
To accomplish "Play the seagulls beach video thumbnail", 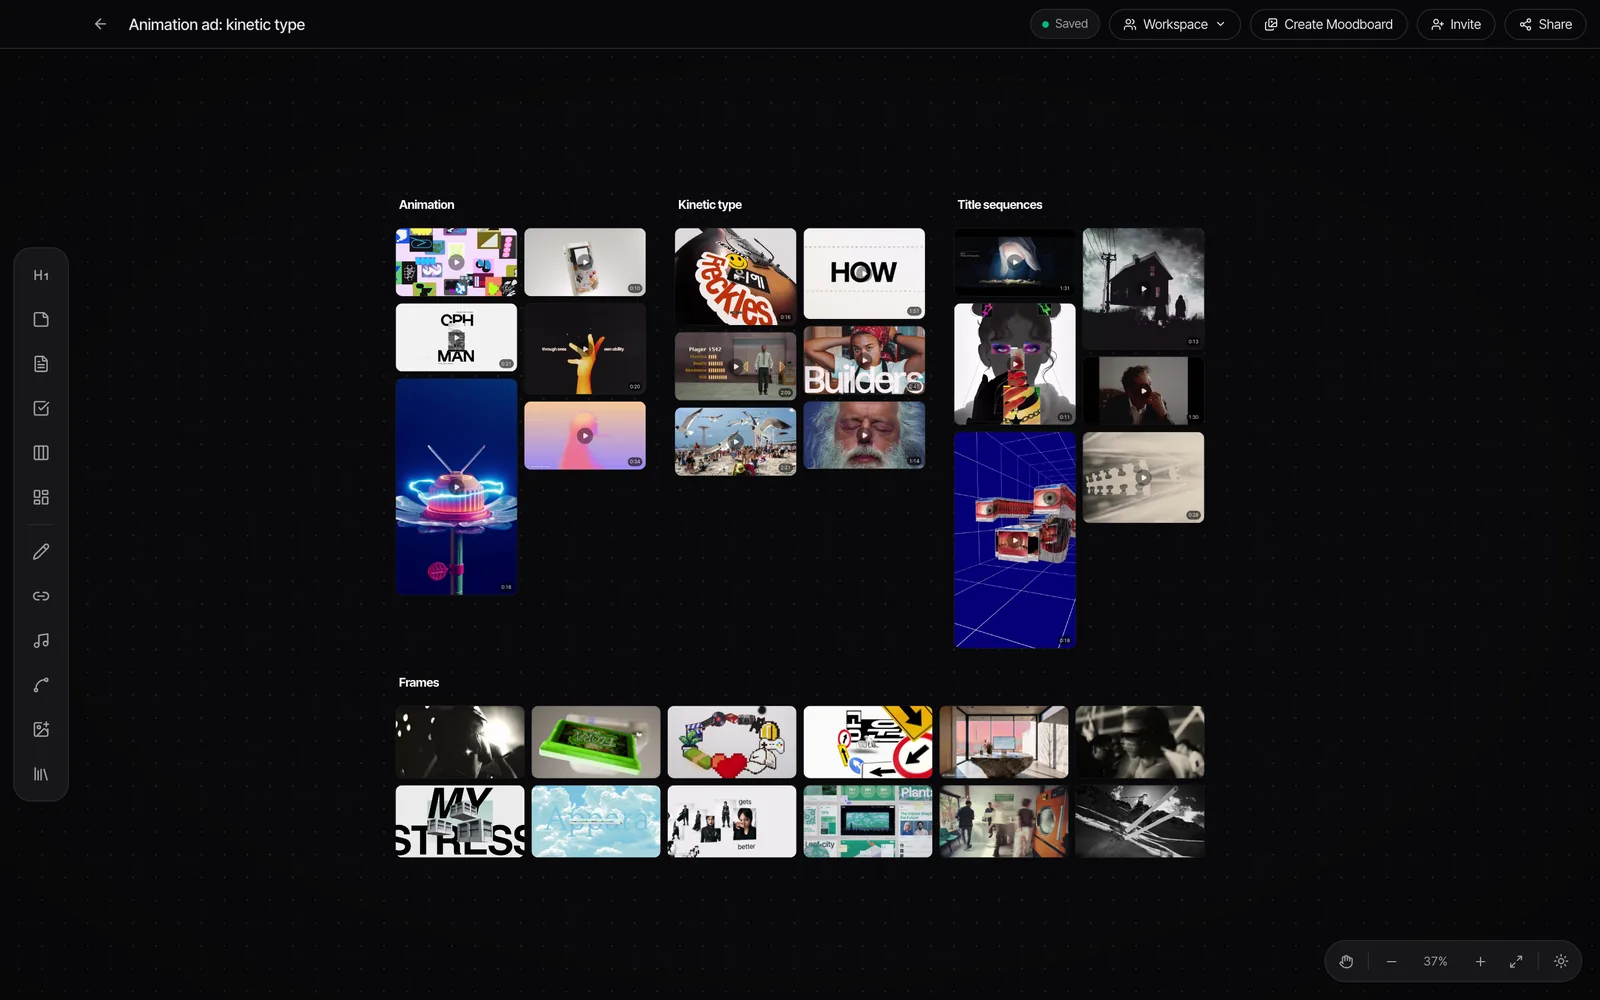I will (x=736, y=441).
